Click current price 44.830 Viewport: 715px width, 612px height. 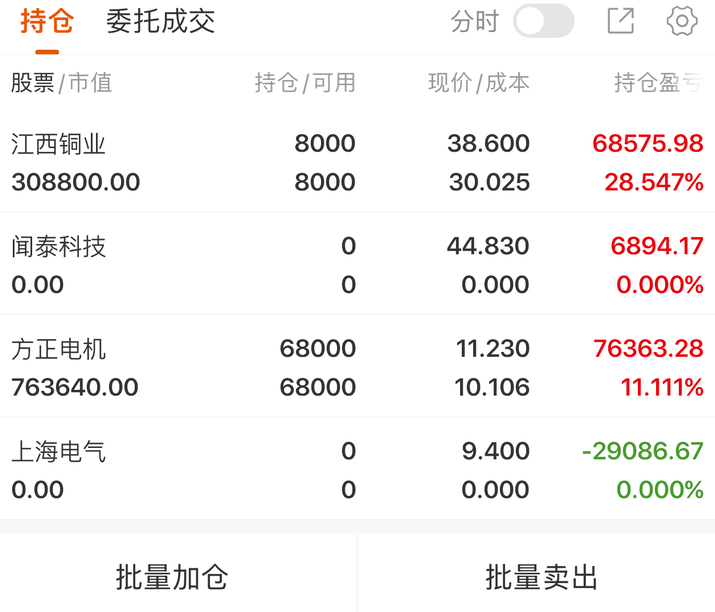tap(488, 246)
